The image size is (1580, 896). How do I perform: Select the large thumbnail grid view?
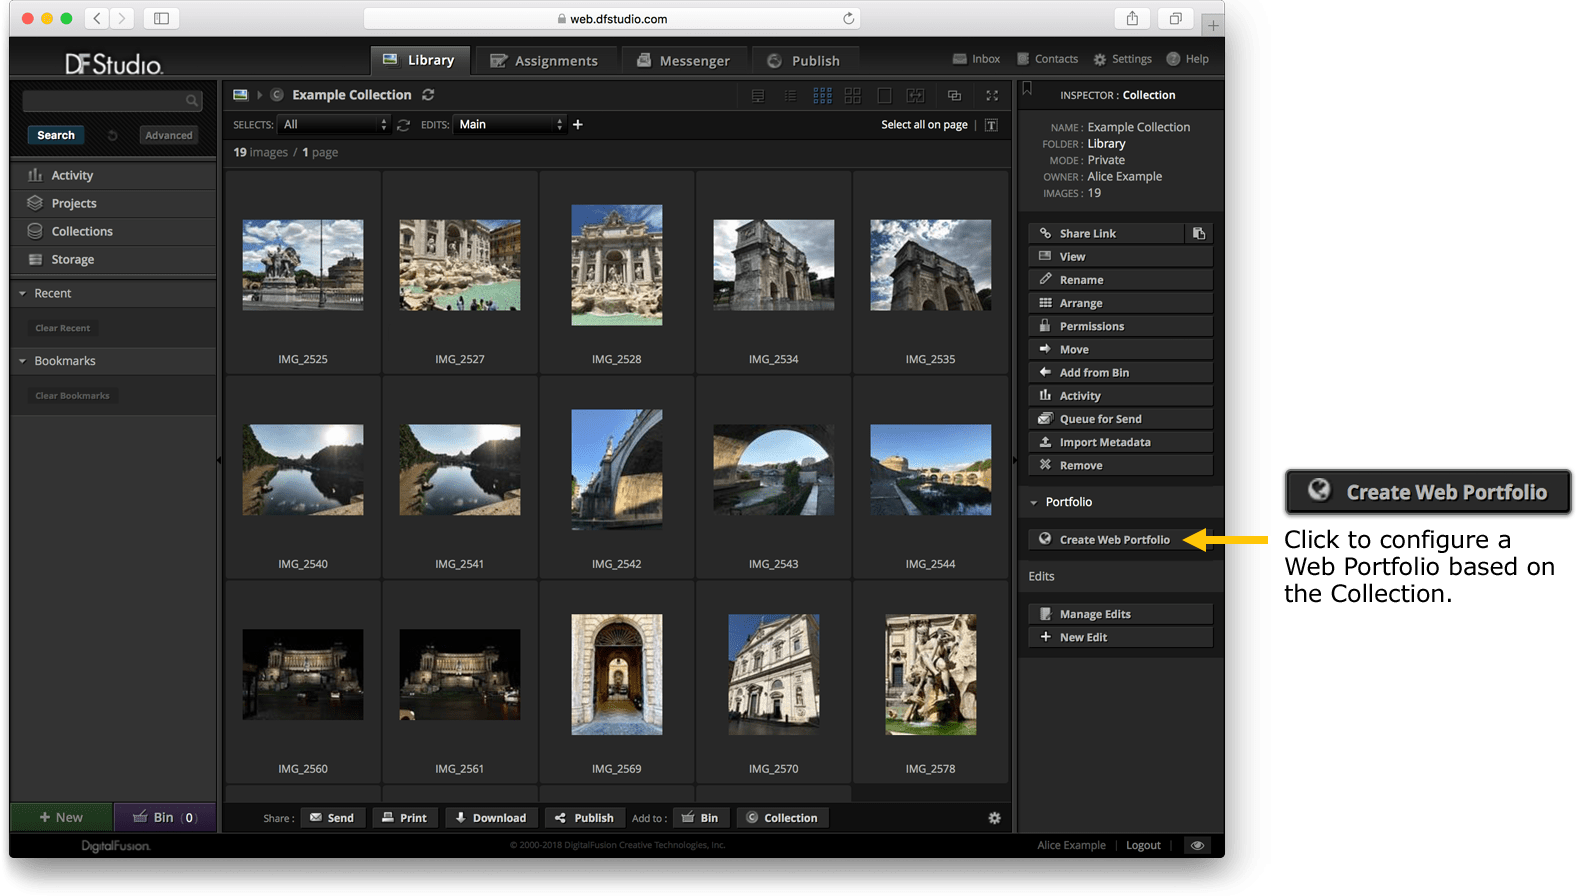tap(853, 95)
